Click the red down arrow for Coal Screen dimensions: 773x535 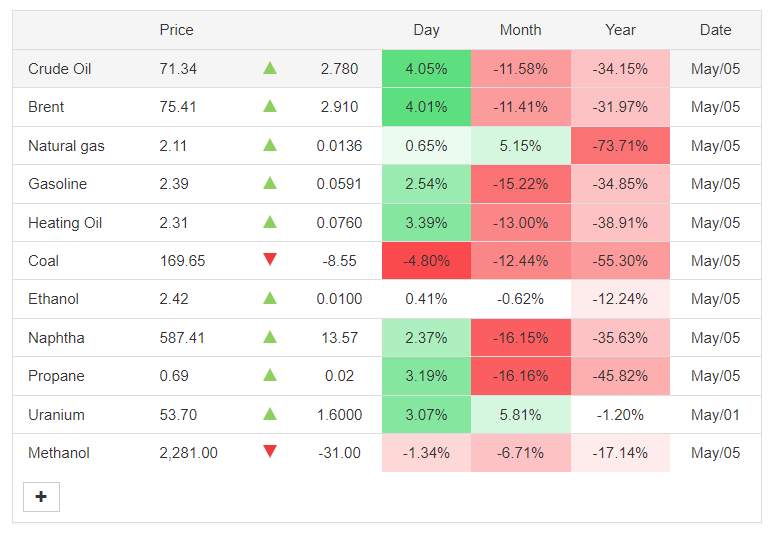coord(270,259)
